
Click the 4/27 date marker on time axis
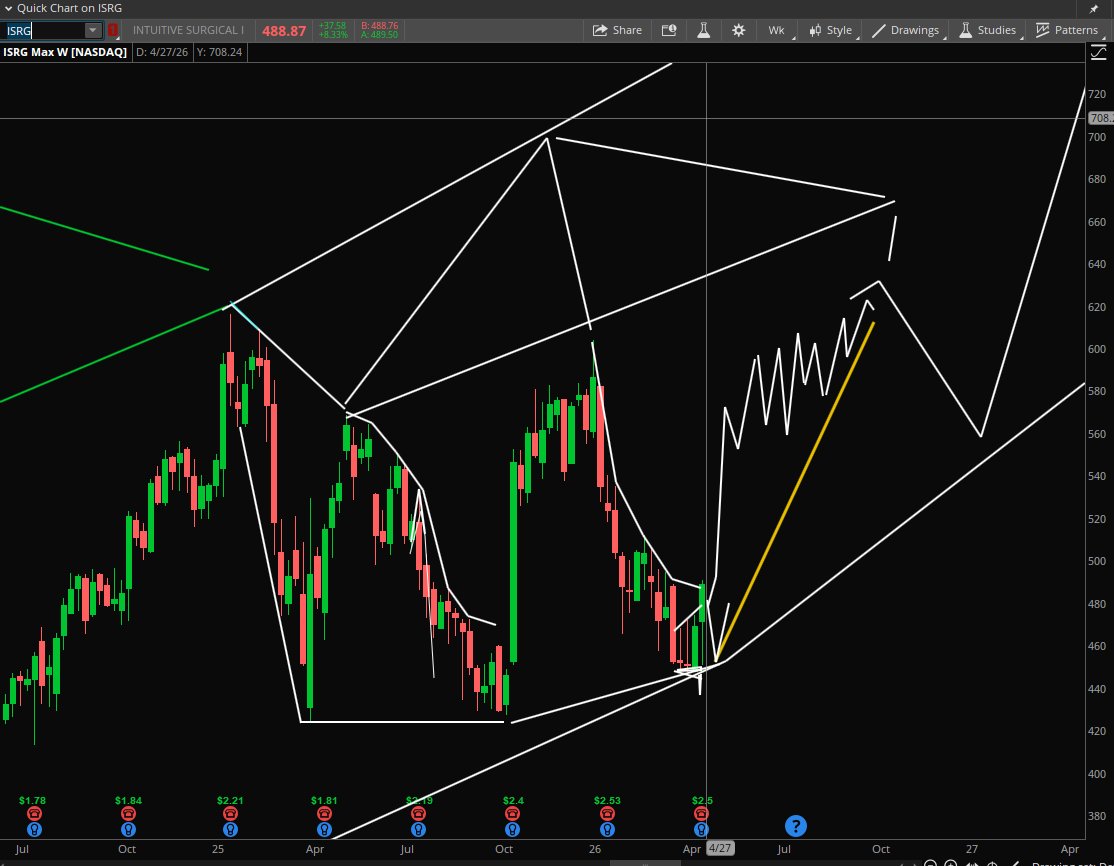pos(720,848)
